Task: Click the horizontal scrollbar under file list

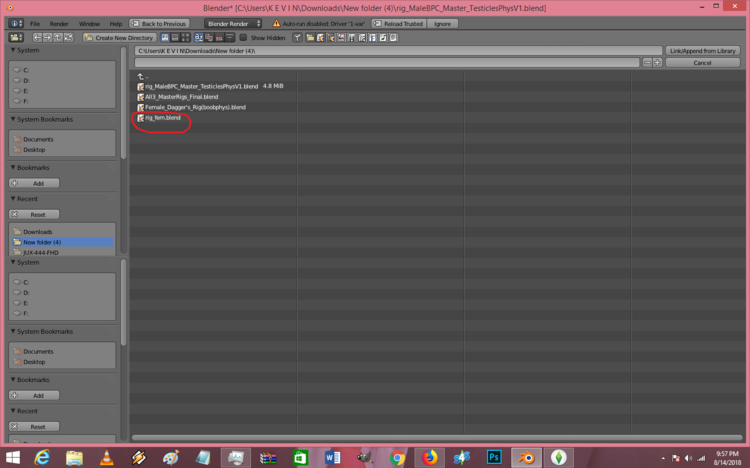Action: 437,437
